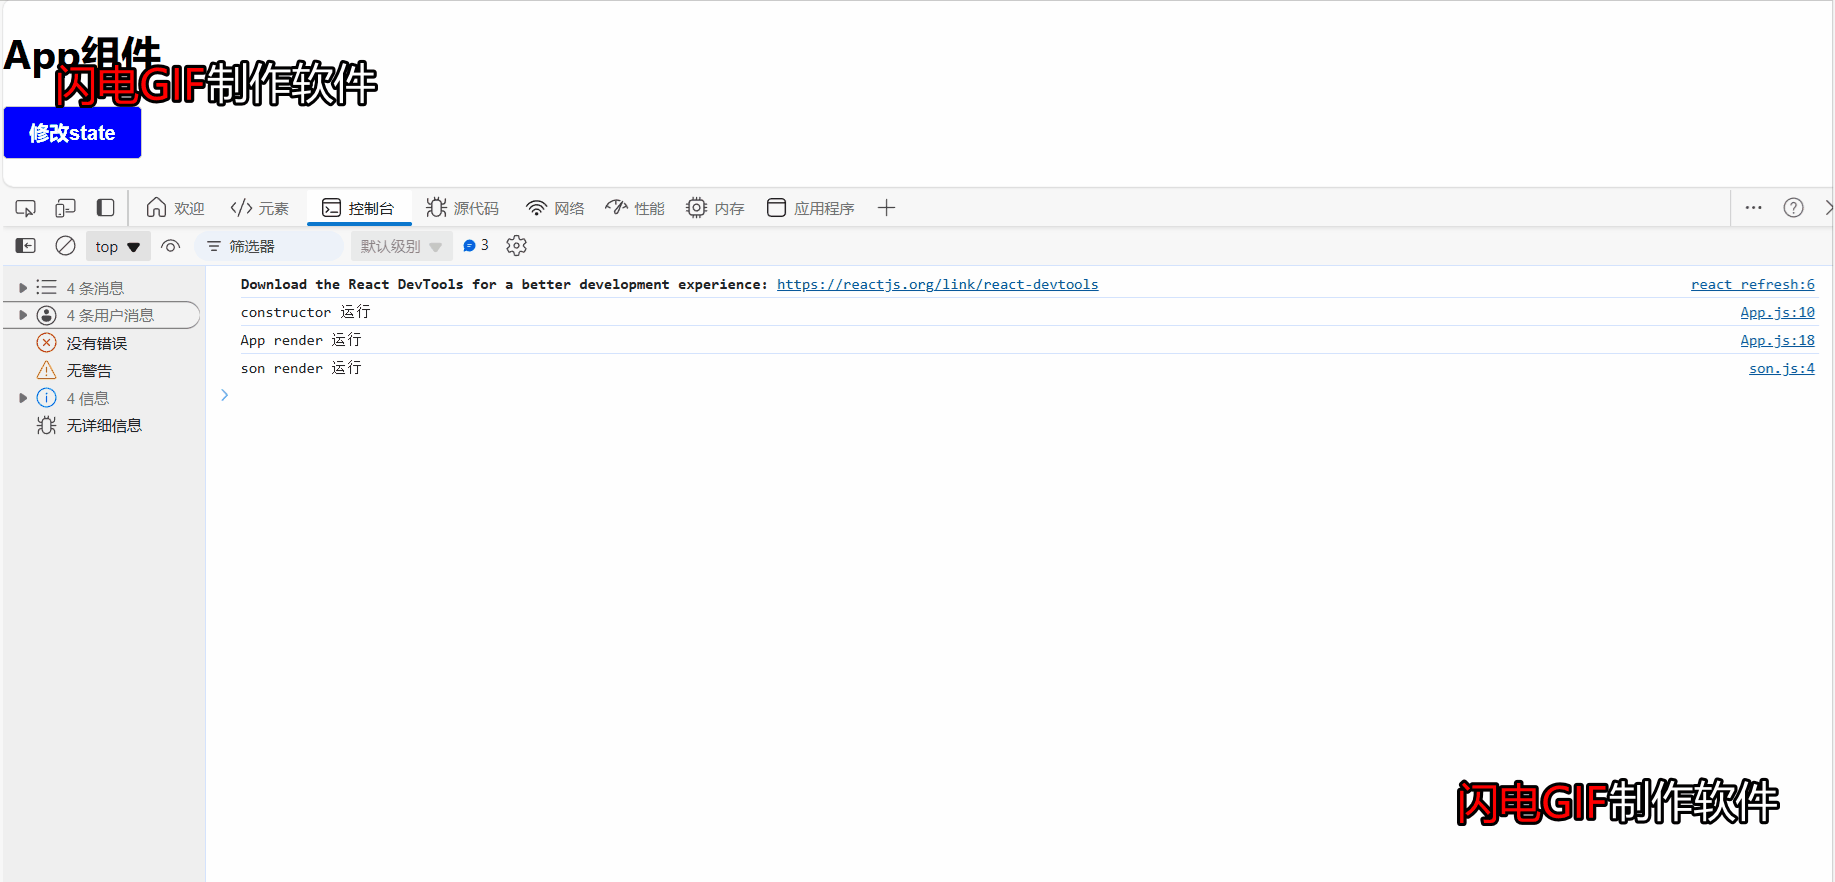This screenshot has height=882, width=1835.
Task: Open the react_refresh:6 source link
Action: pos(1752,285)
